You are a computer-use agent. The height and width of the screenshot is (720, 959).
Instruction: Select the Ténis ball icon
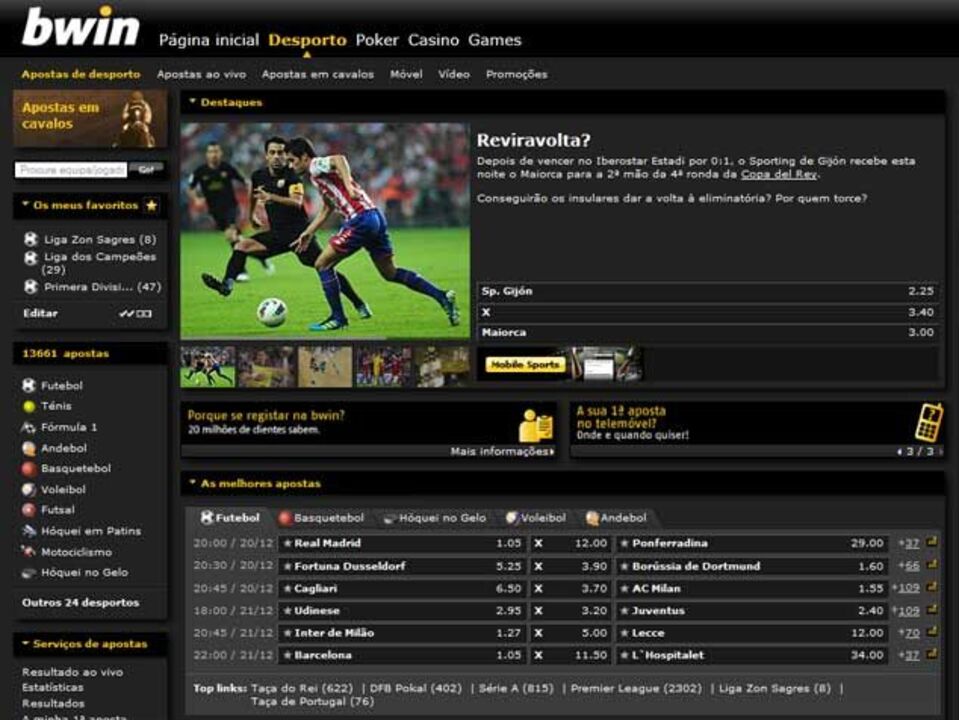click(x=30, y=406)
